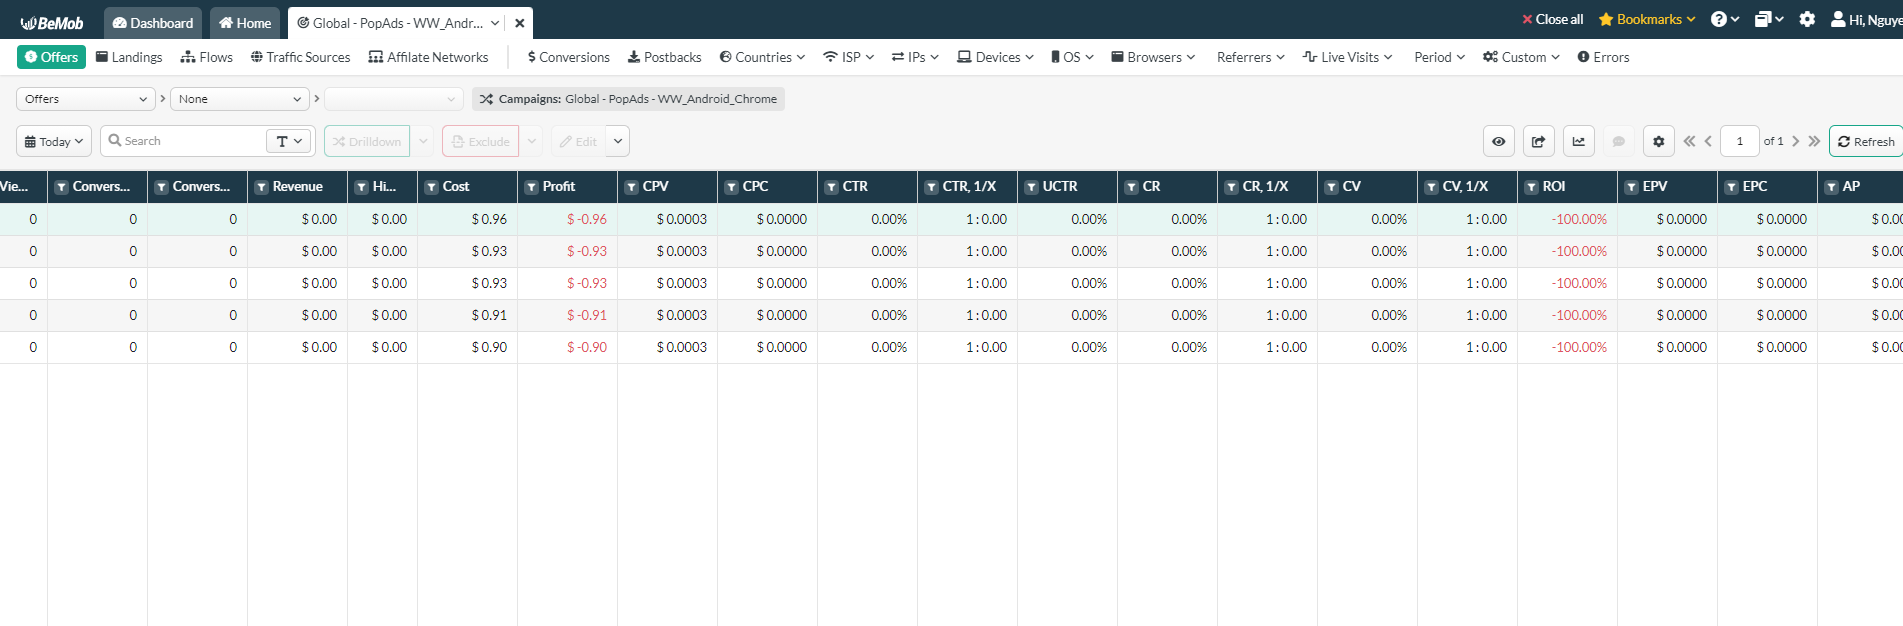Open the chart graph icon button
This screenshot has height=626, width=1903.
(1578, 141)
